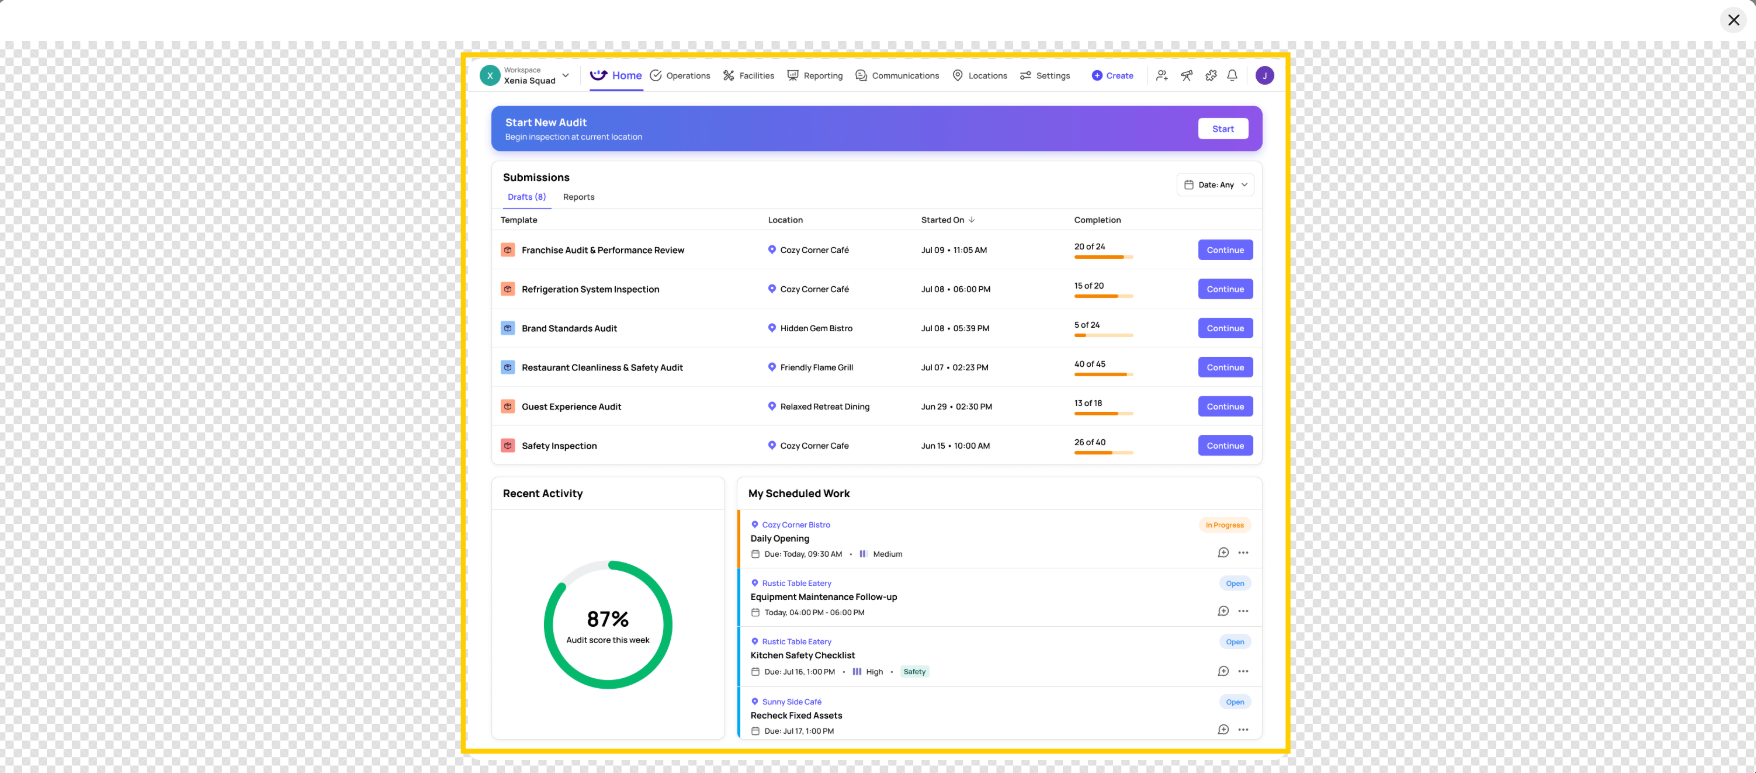
Task: Open the Operations menu
Action: [x=680, y=76]
